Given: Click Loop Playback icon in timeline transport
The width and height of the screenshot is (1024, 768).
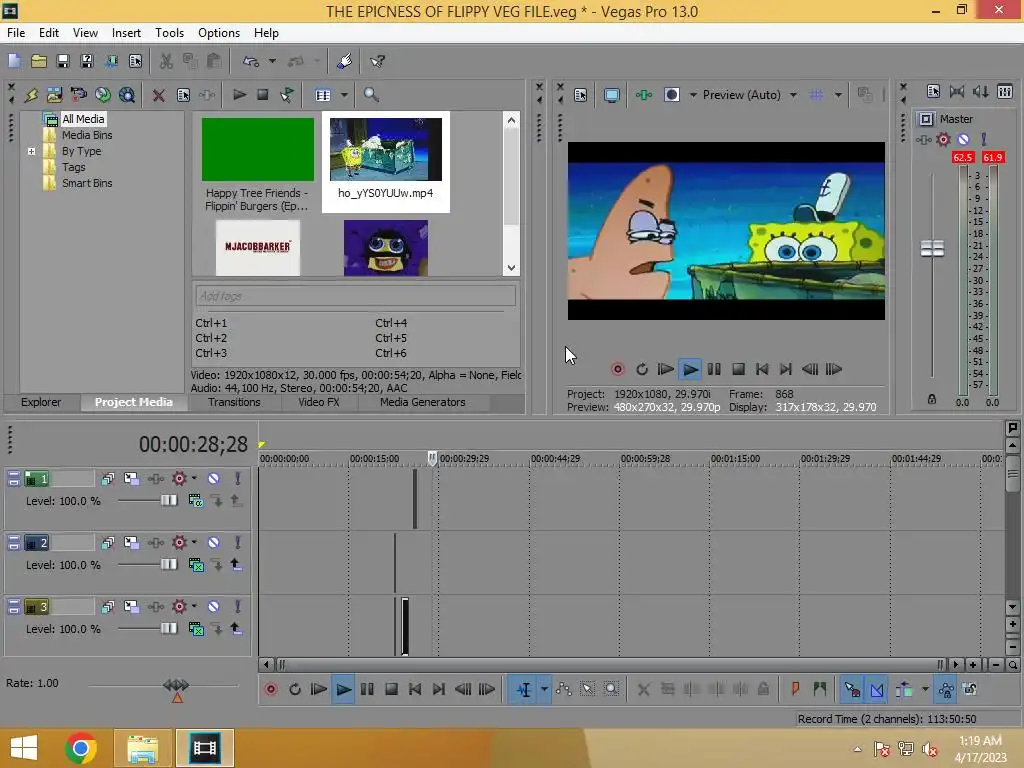Looking at the screenshot, I should (295, 689).
